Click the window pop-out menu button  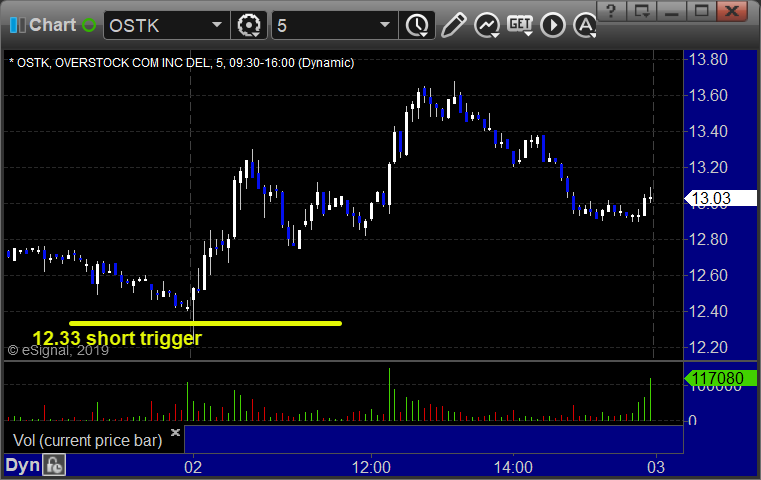coord(642,10)
